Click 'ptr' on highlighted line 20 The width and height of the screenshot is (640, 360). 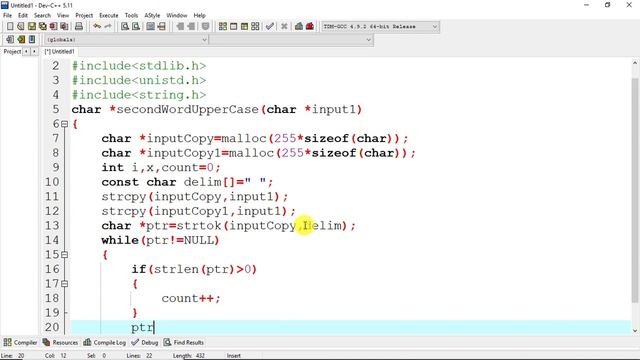pos(142,327)
